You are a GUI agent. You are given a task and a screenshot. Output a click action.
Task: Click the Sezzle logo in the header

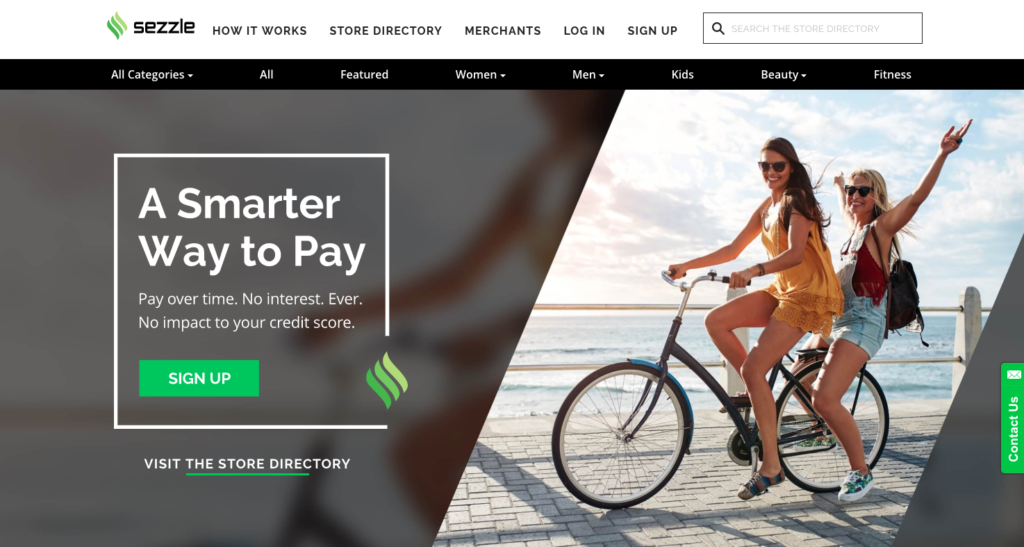tap(151, 26)
